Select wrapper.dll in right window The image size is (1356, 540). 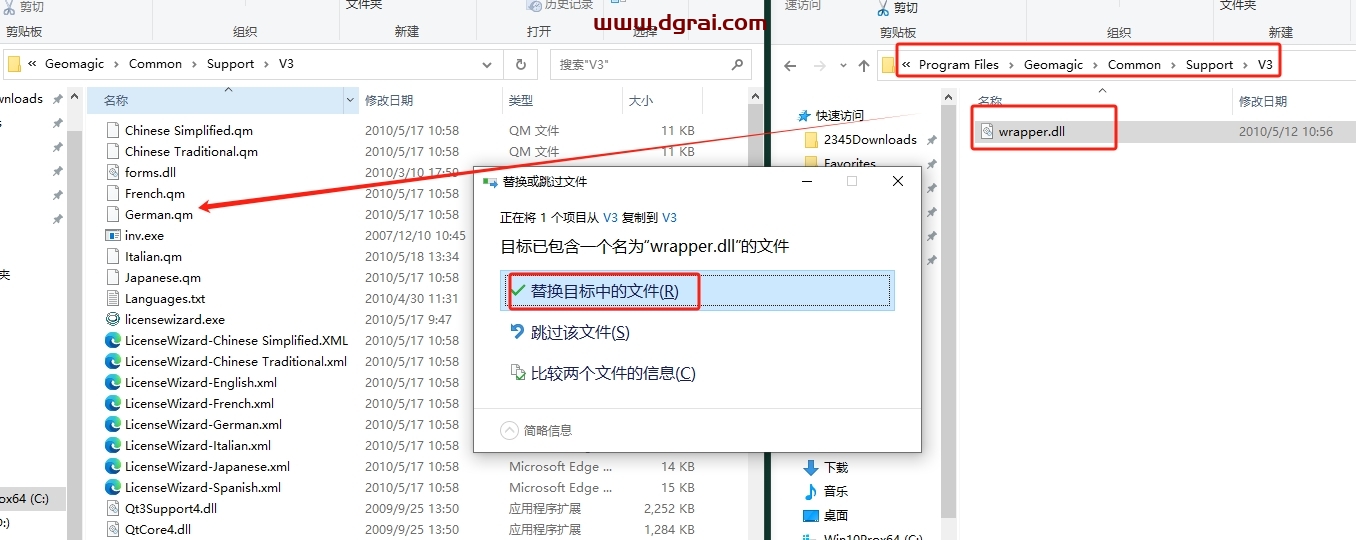click(1030, 131)
